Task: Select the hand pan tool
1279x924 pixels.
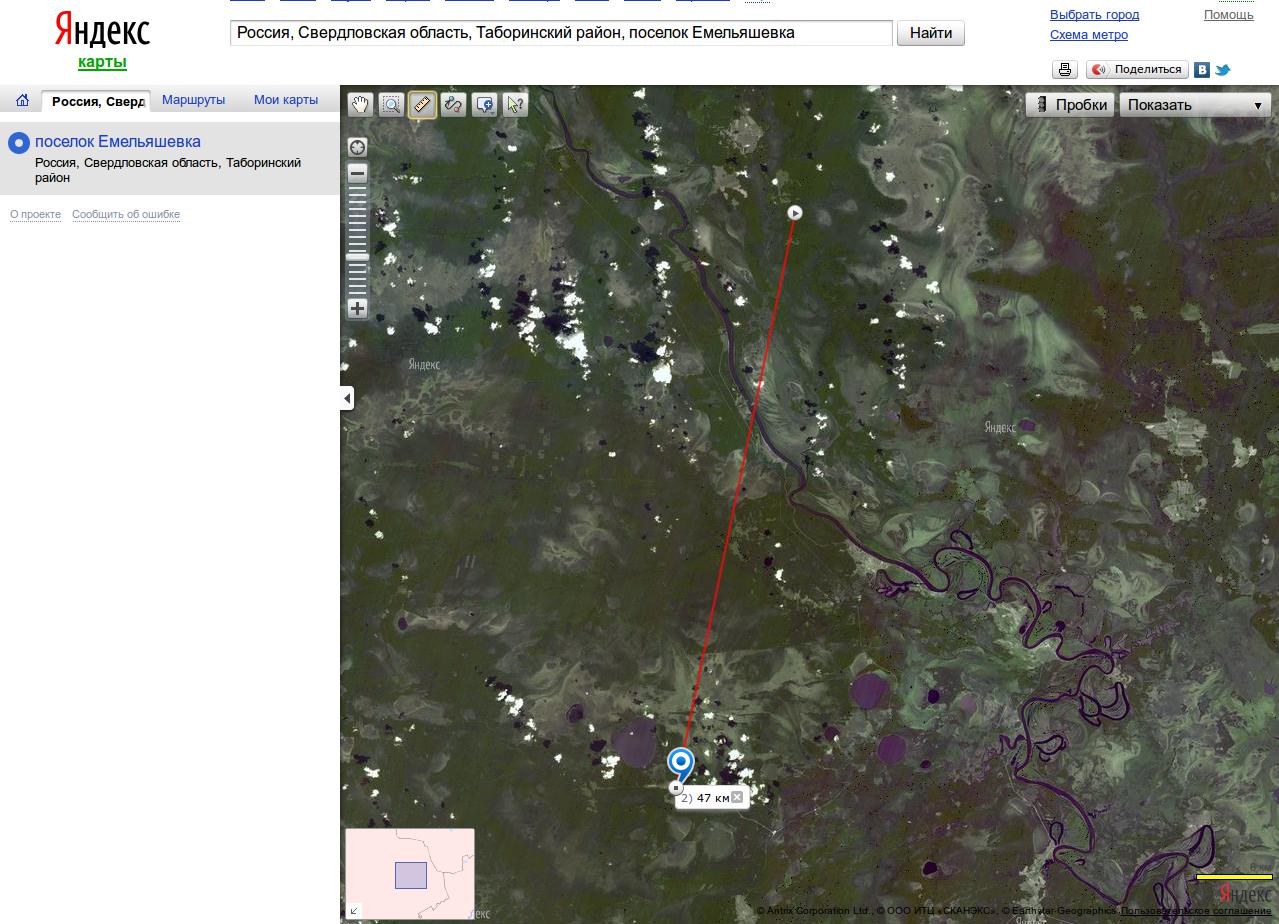Action: pos(360,105)
